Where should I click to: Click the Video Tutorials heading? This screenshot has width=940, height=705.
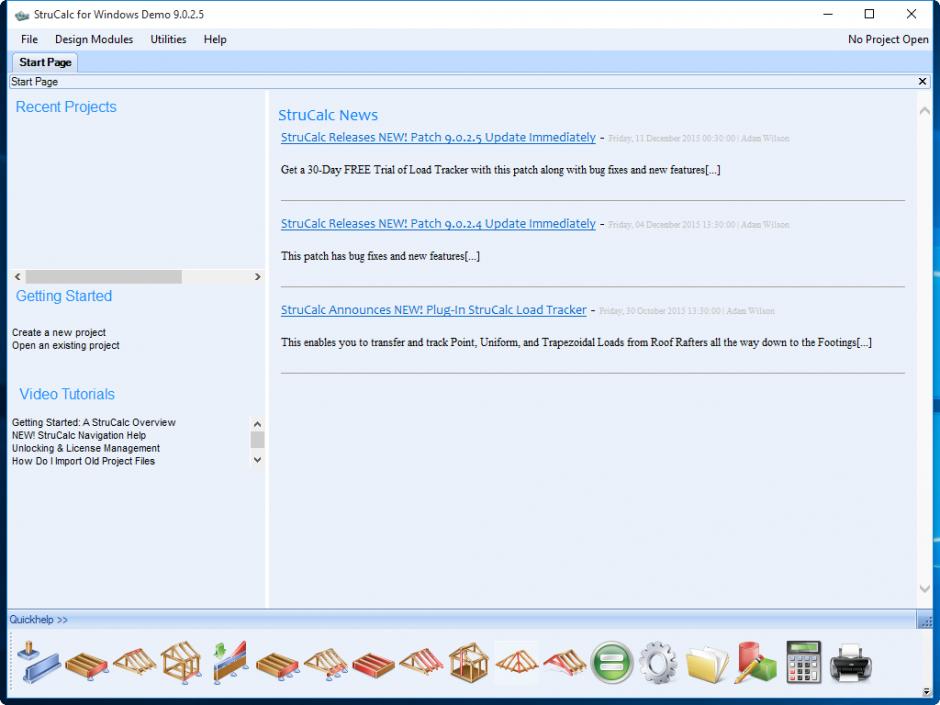(x=67, y=394)
